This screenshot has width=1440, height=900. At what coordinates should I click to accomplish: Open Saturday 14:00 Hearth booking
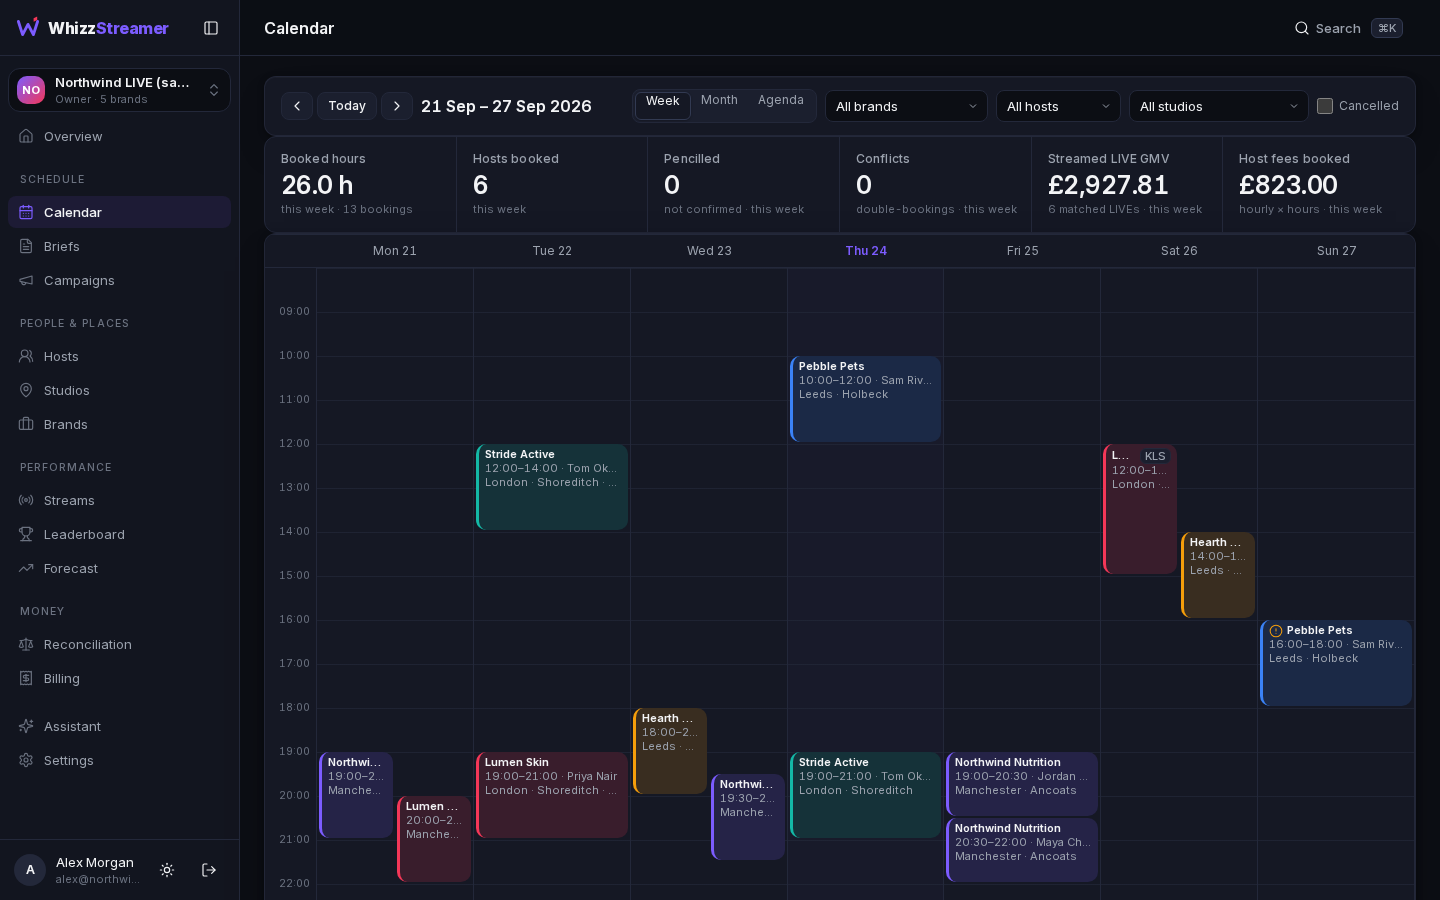coord(1218,575)
